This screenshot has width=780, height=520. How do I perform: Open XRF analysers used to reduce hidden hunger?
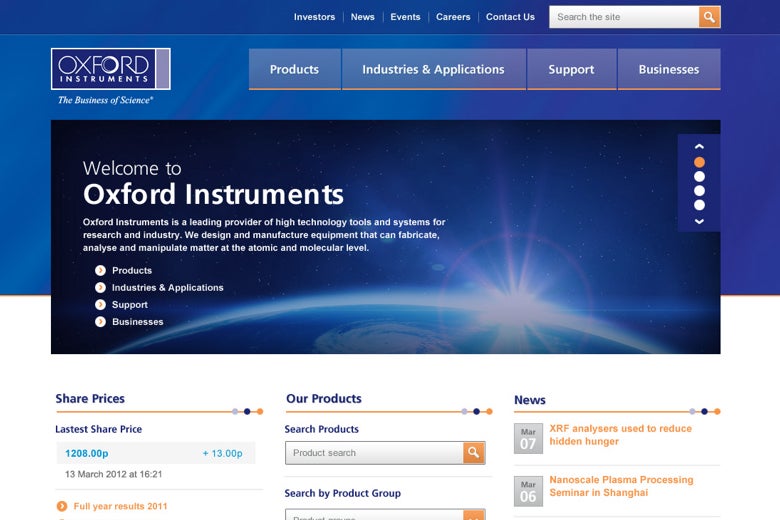click(x=620, y=435)
